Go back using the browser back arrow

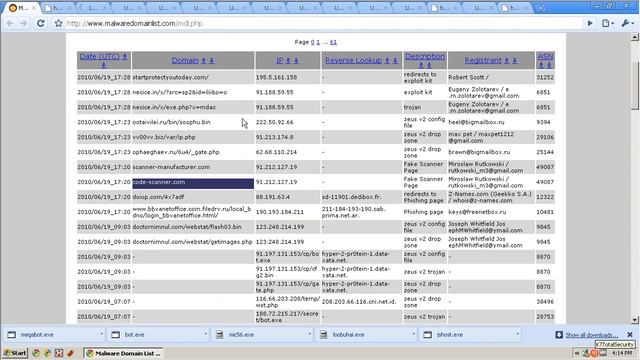point(10,23)
